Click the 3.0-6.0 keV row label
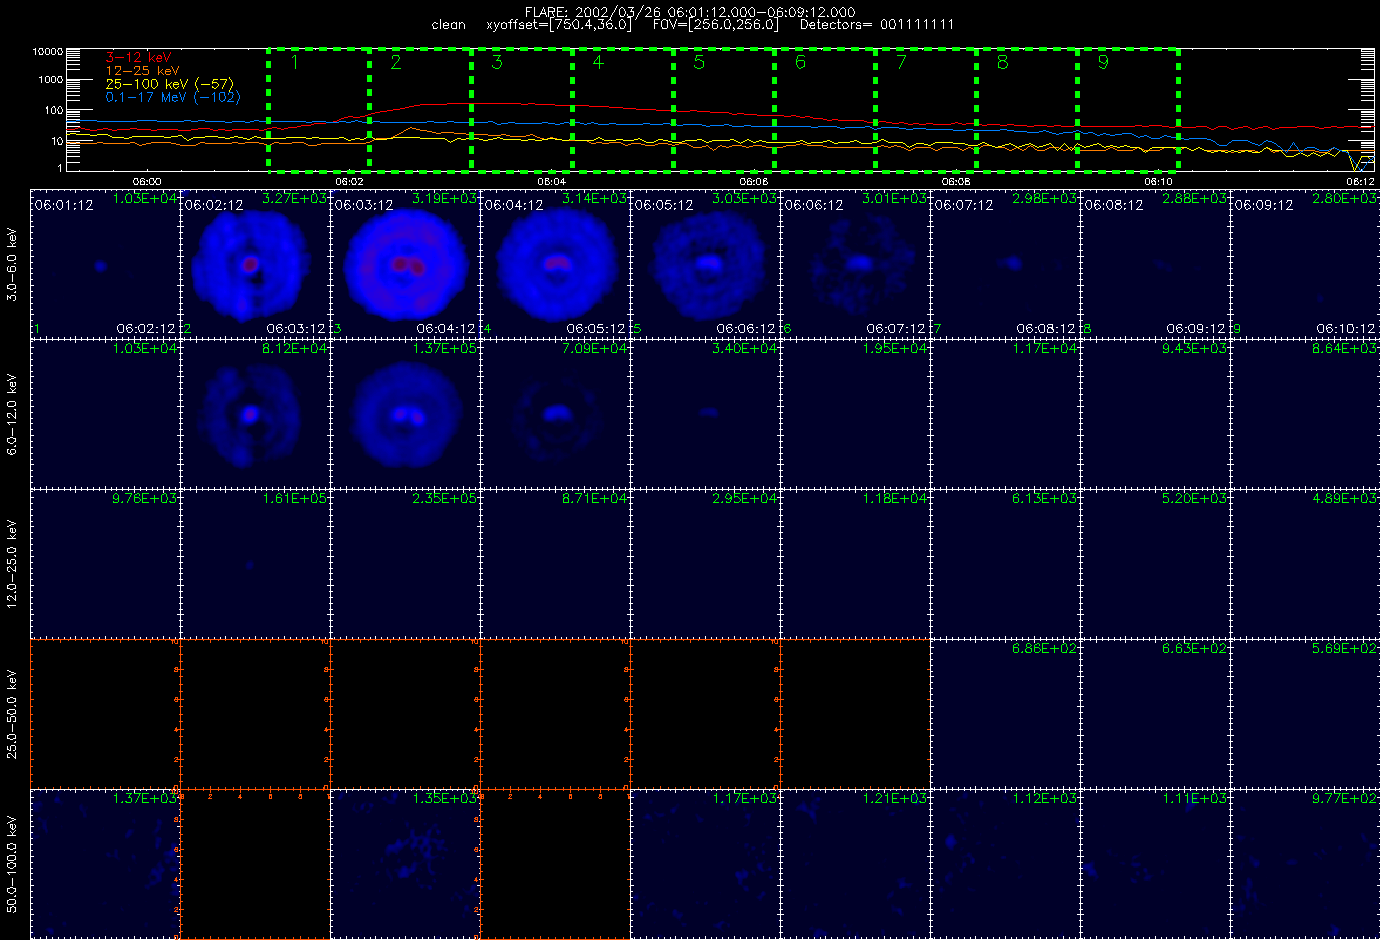Screen dimensions: 1380x940 (x=12, y=264)
